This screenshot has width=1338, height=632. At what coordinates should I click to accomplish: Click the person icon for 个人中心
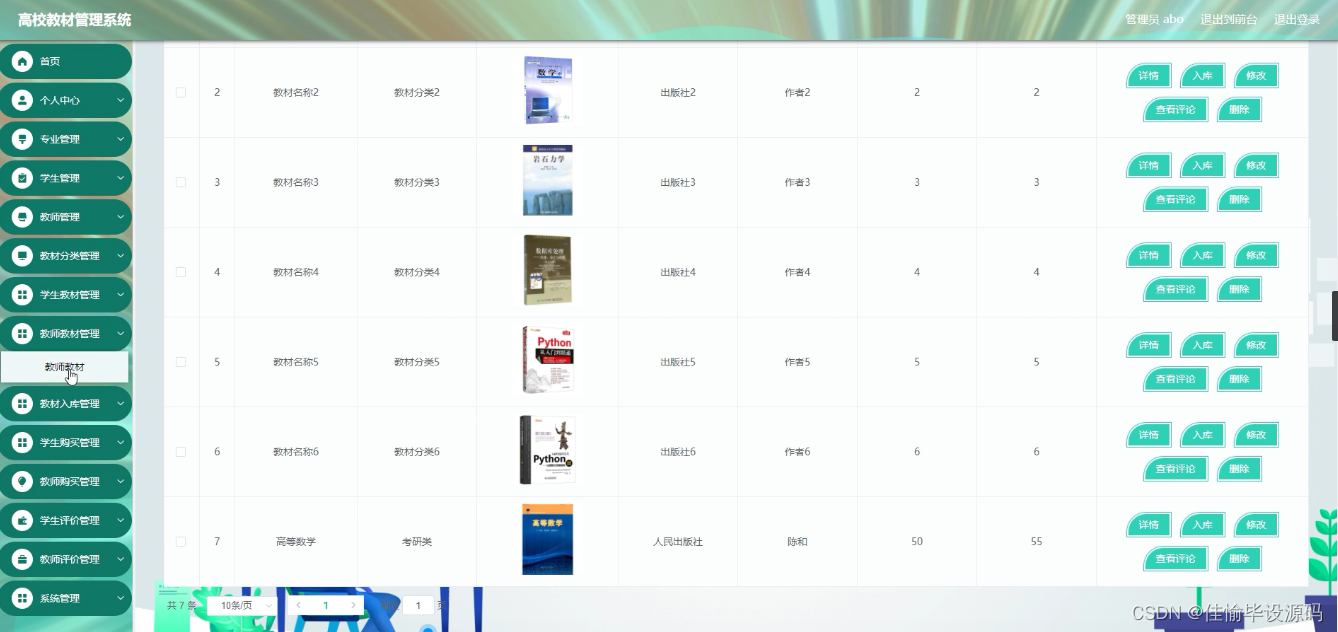pyautogui.click(x=22, y=100)
